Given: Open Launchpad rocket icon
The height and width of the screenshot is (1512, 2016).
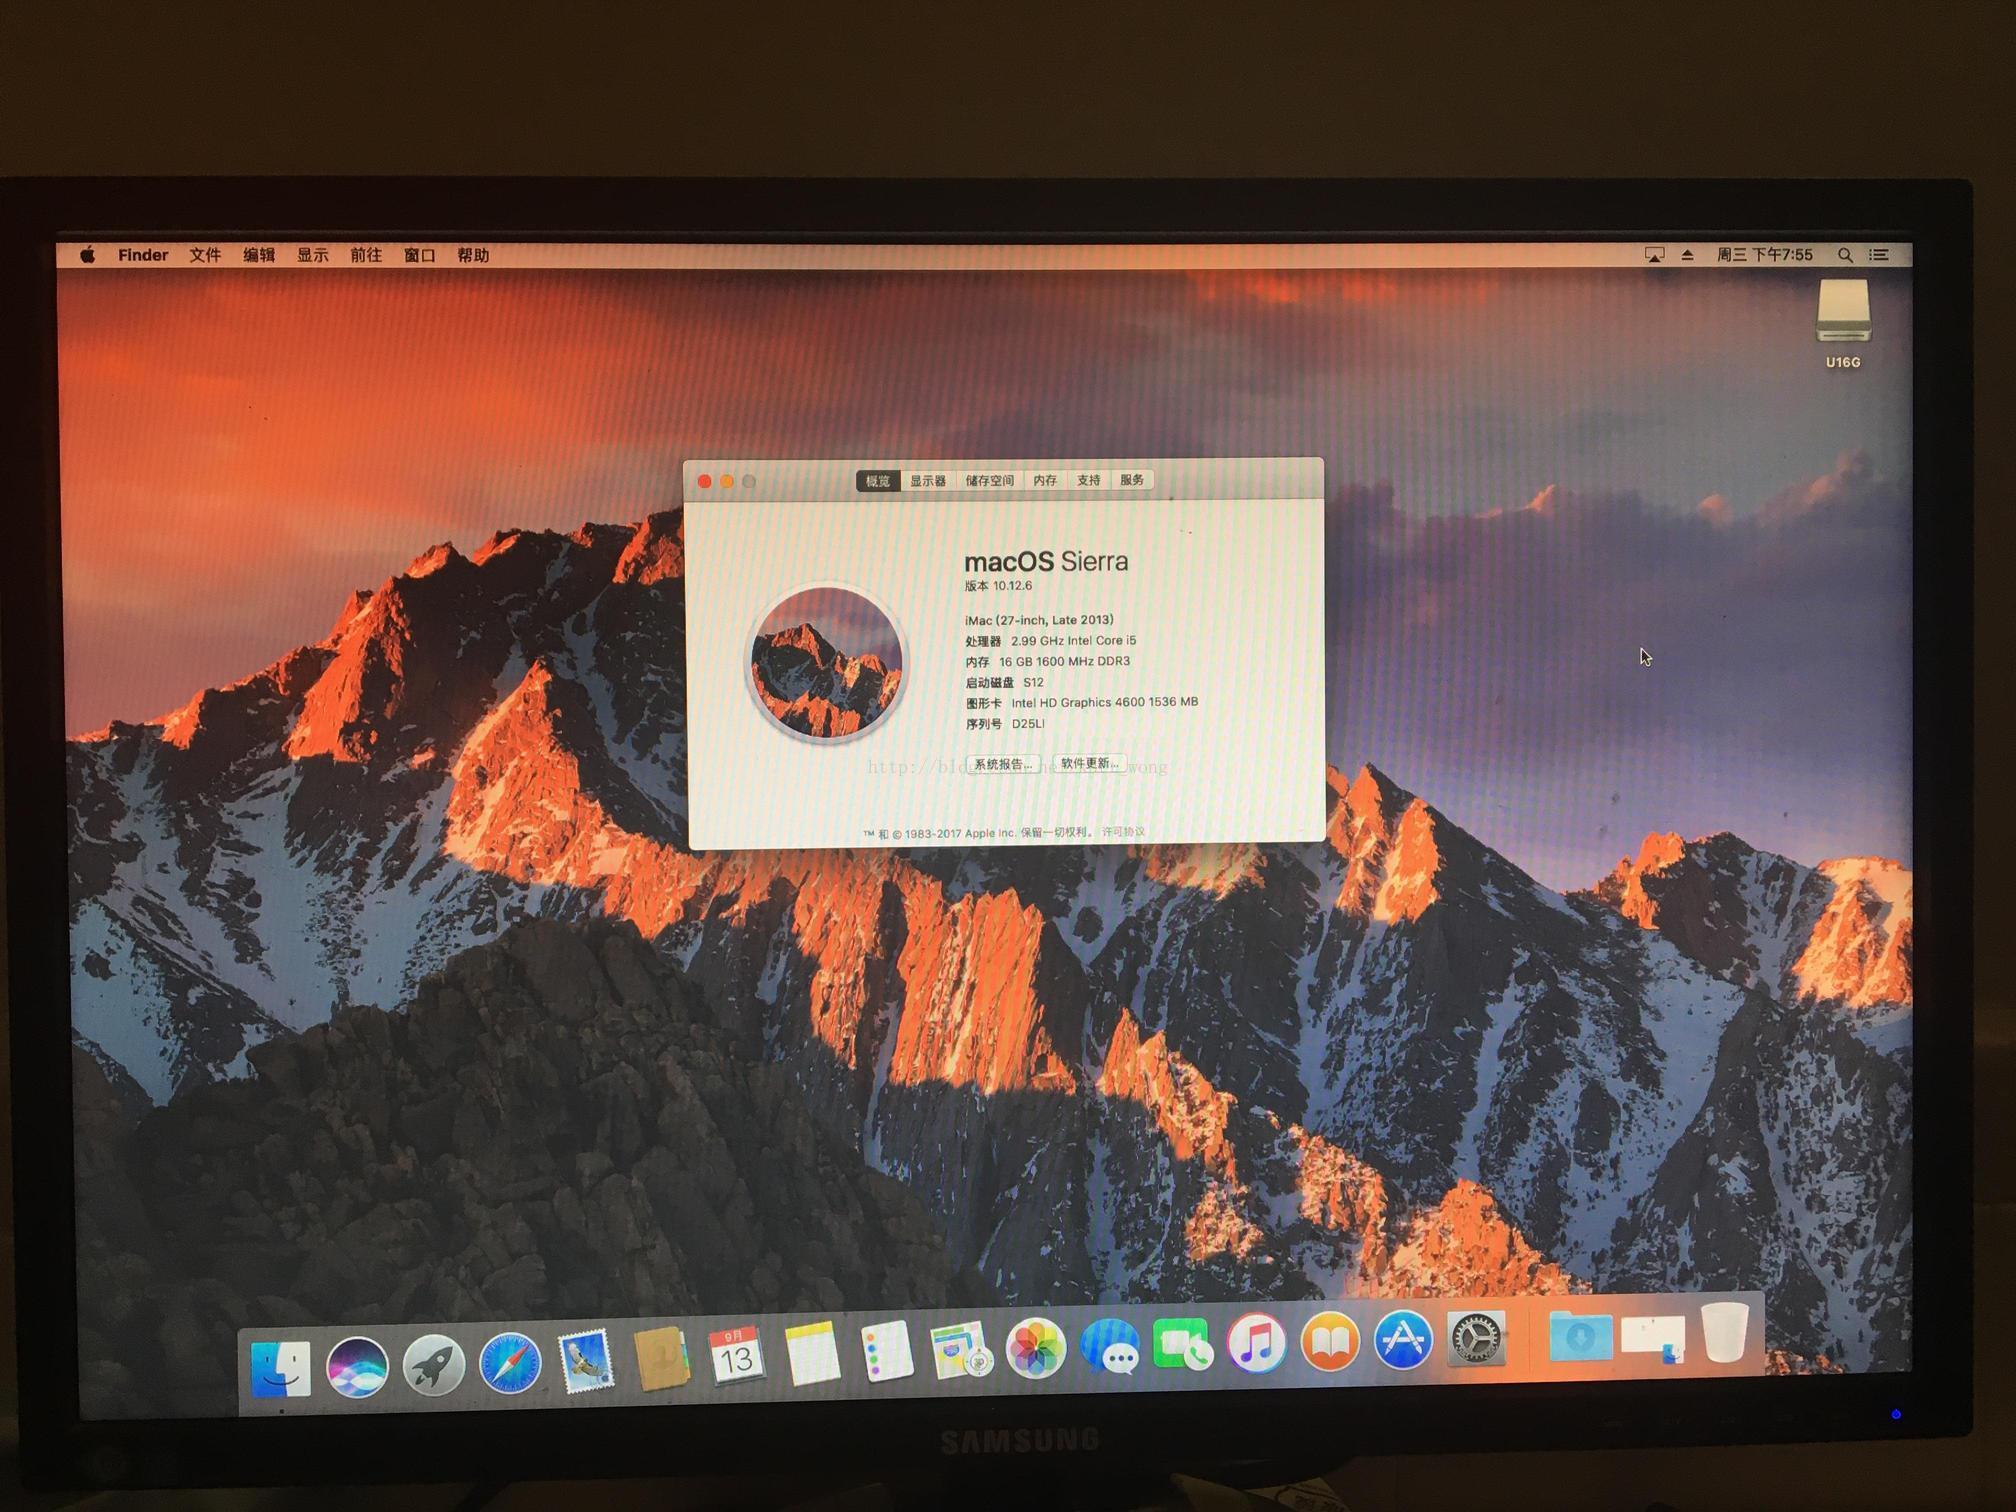Looking at the screenshot, I should pyautogui.click(x=433, y=1364).
